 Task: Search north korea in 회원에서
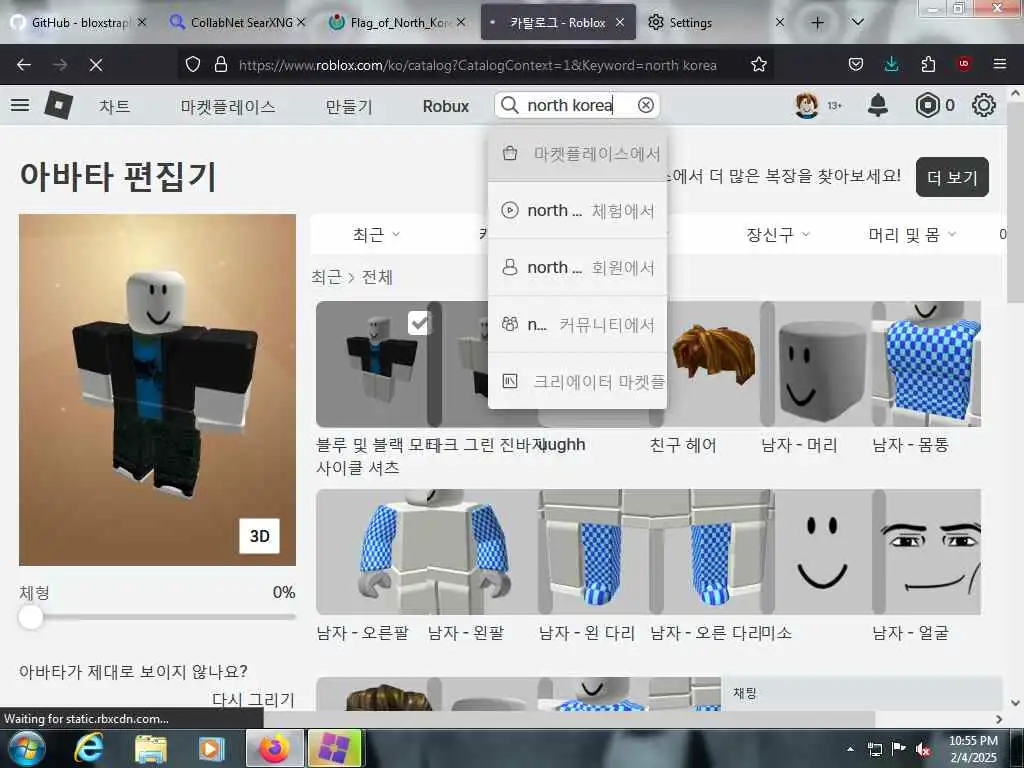(577, 267)
